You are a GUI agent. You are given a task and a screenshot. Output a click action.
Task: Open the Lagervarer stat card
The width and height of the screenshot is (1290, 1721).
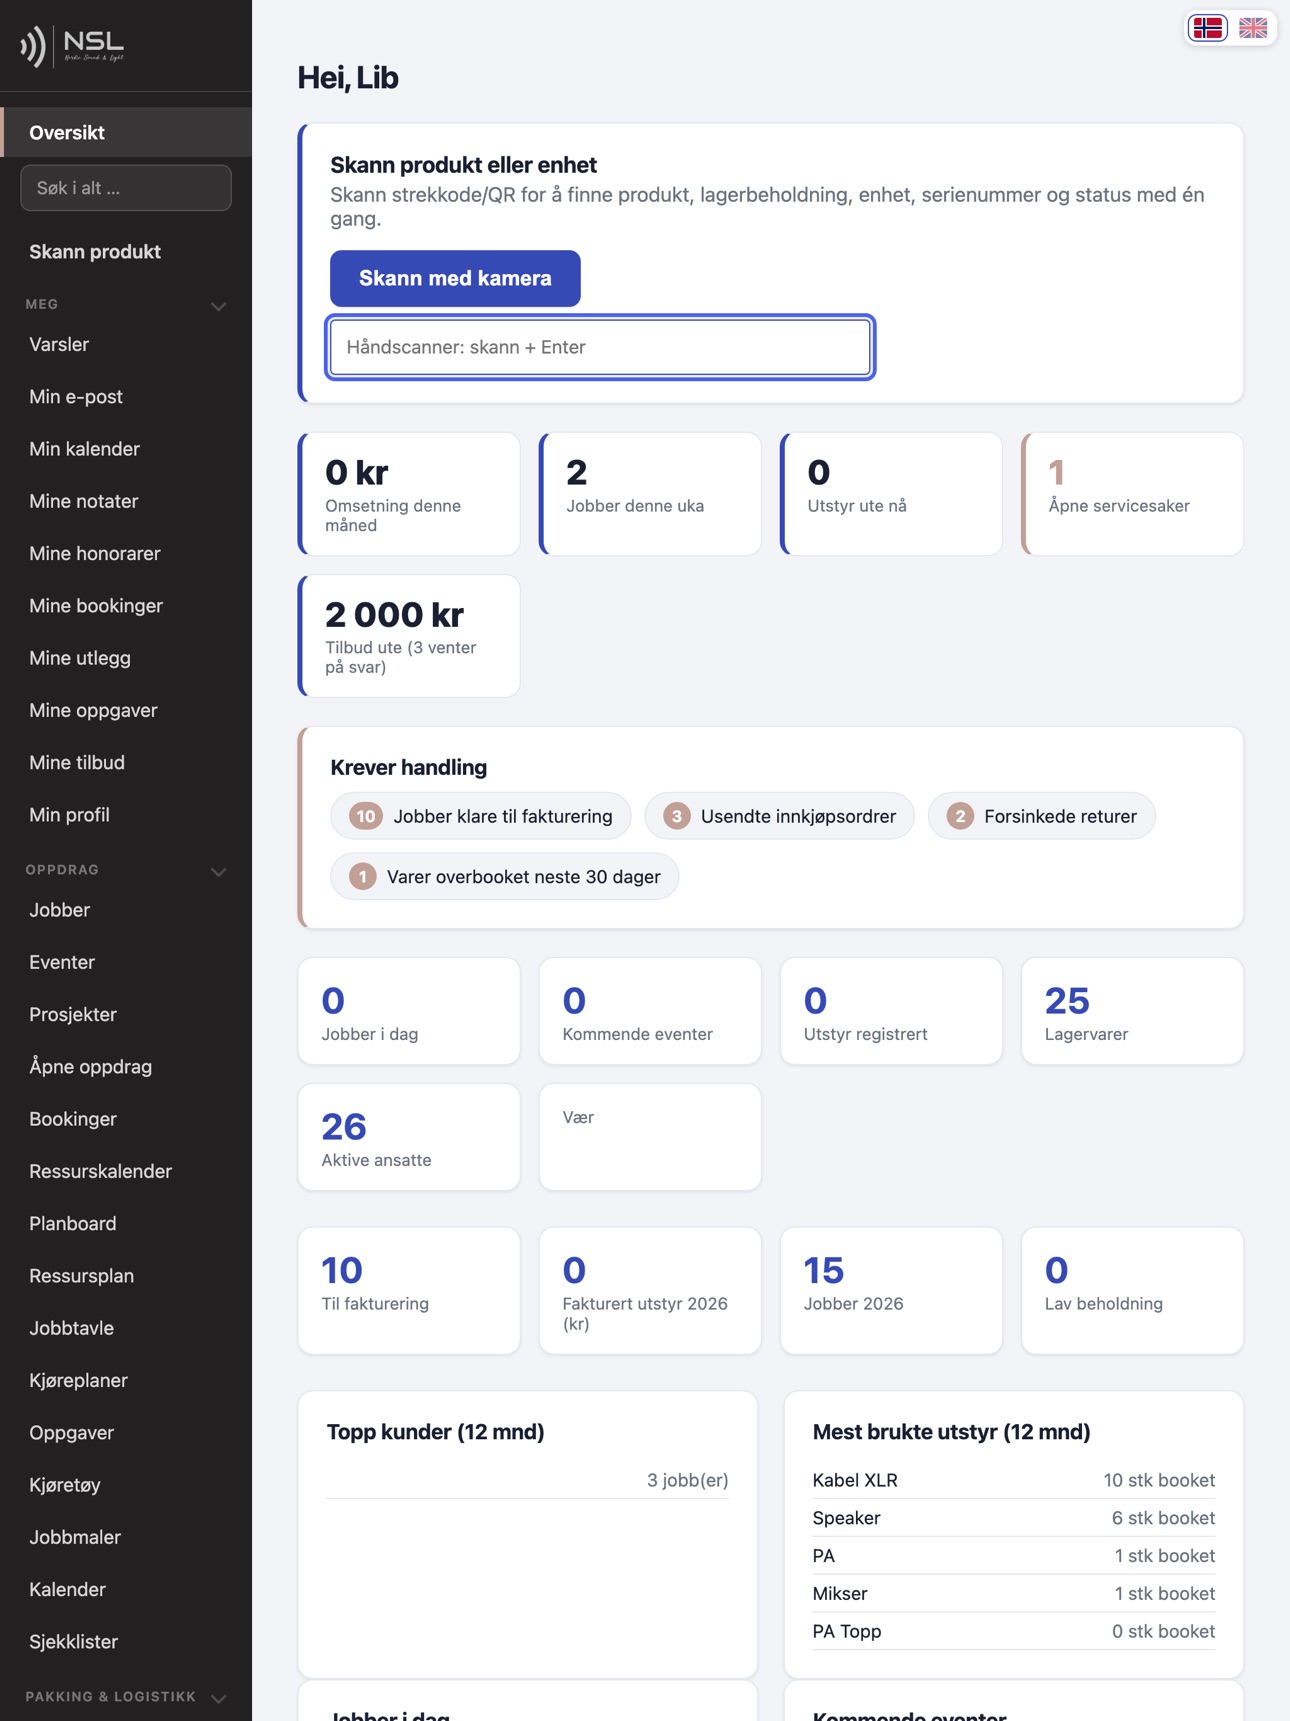pyautogui.click(x=1132, y=1011)
